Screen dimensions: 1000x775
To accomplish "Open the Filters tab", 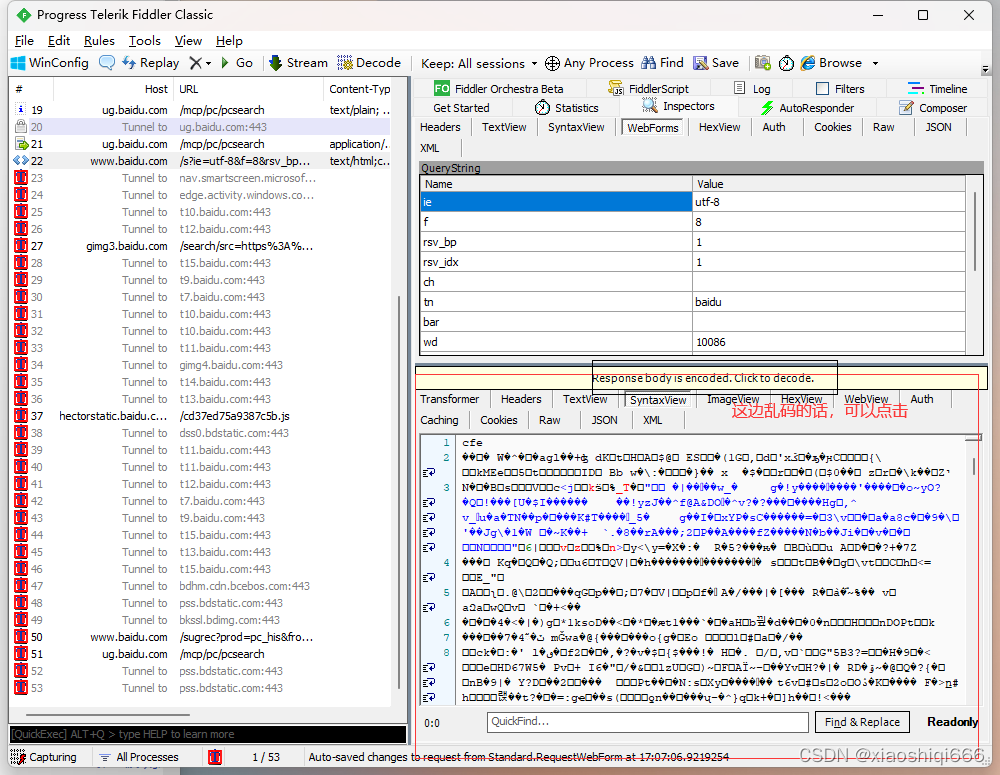I will (x=840, y=89).
